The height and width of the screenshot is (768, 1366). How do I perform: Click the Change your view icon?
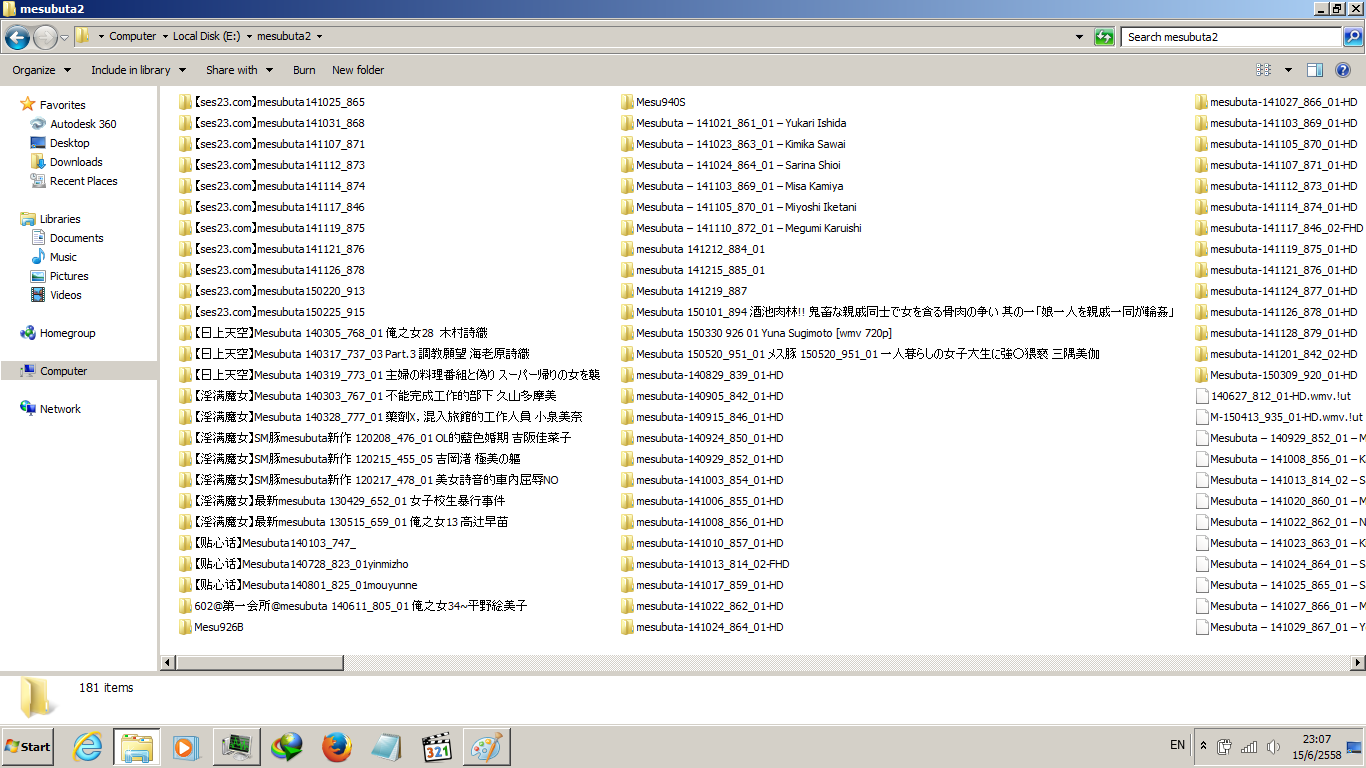click(x=1264, y=70)
